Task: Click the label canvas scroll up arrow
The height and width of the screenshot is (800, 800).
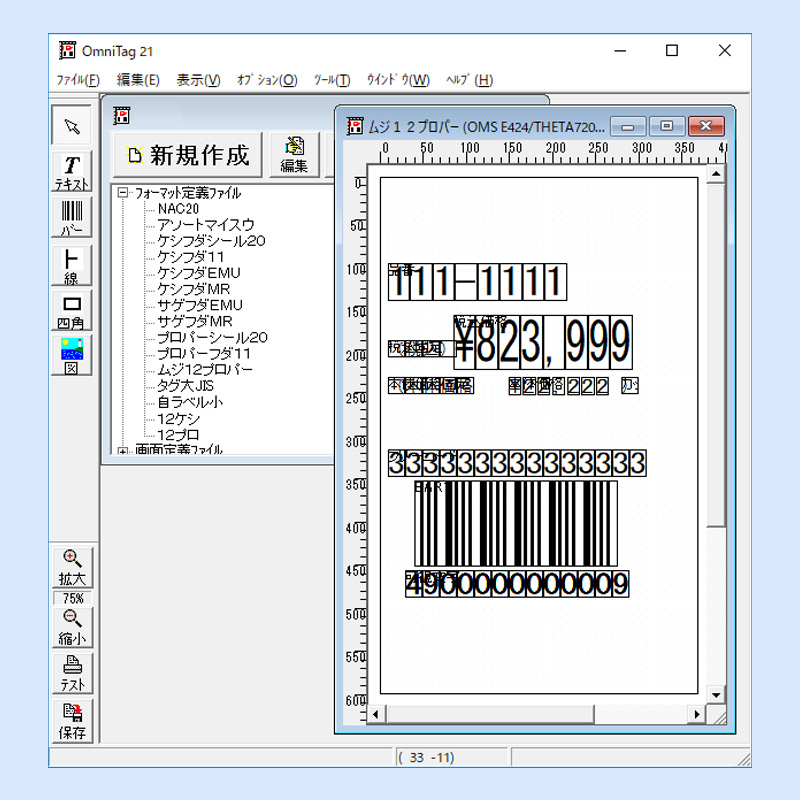Action: click(716, 174)
